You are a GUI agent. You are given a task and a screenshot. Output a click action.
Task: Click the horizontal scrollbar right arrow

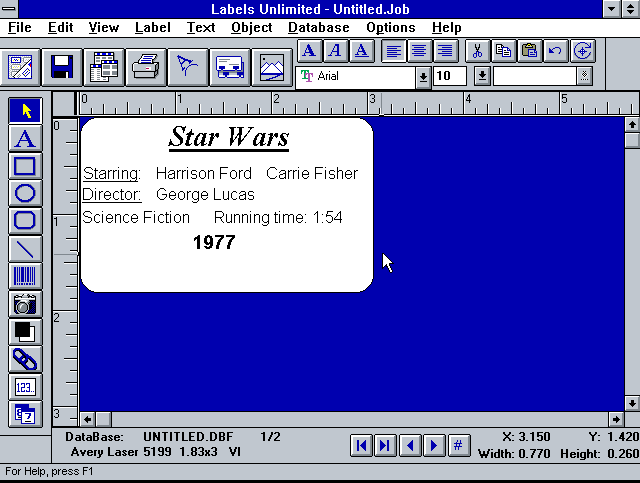616,419
